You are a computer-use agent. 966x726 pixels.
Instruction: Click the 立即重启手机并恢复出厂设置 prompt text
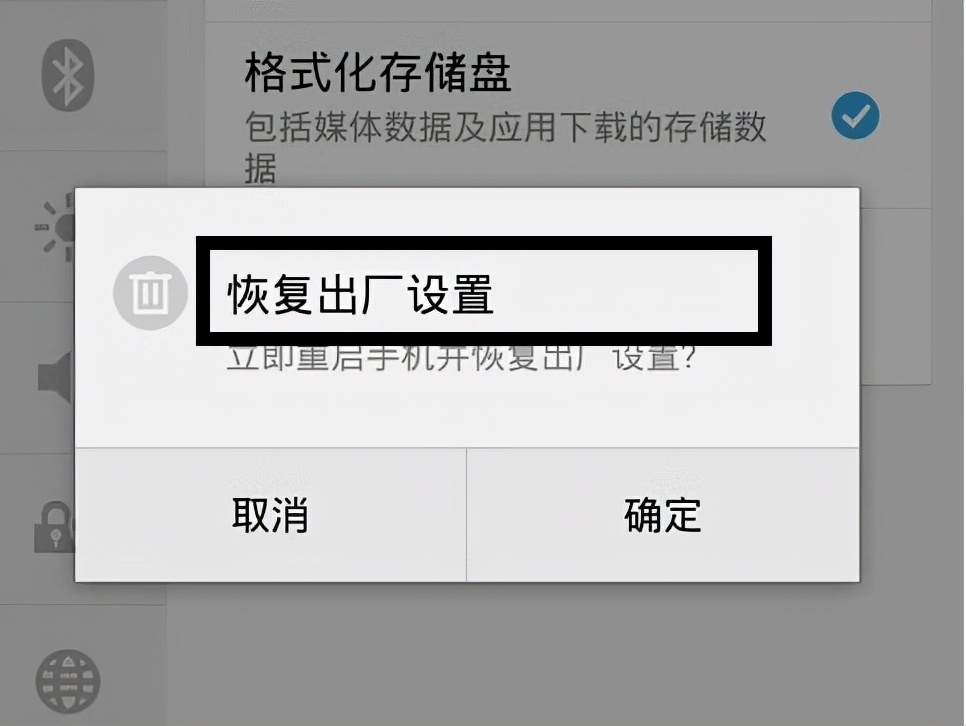(x=461, y=357)
